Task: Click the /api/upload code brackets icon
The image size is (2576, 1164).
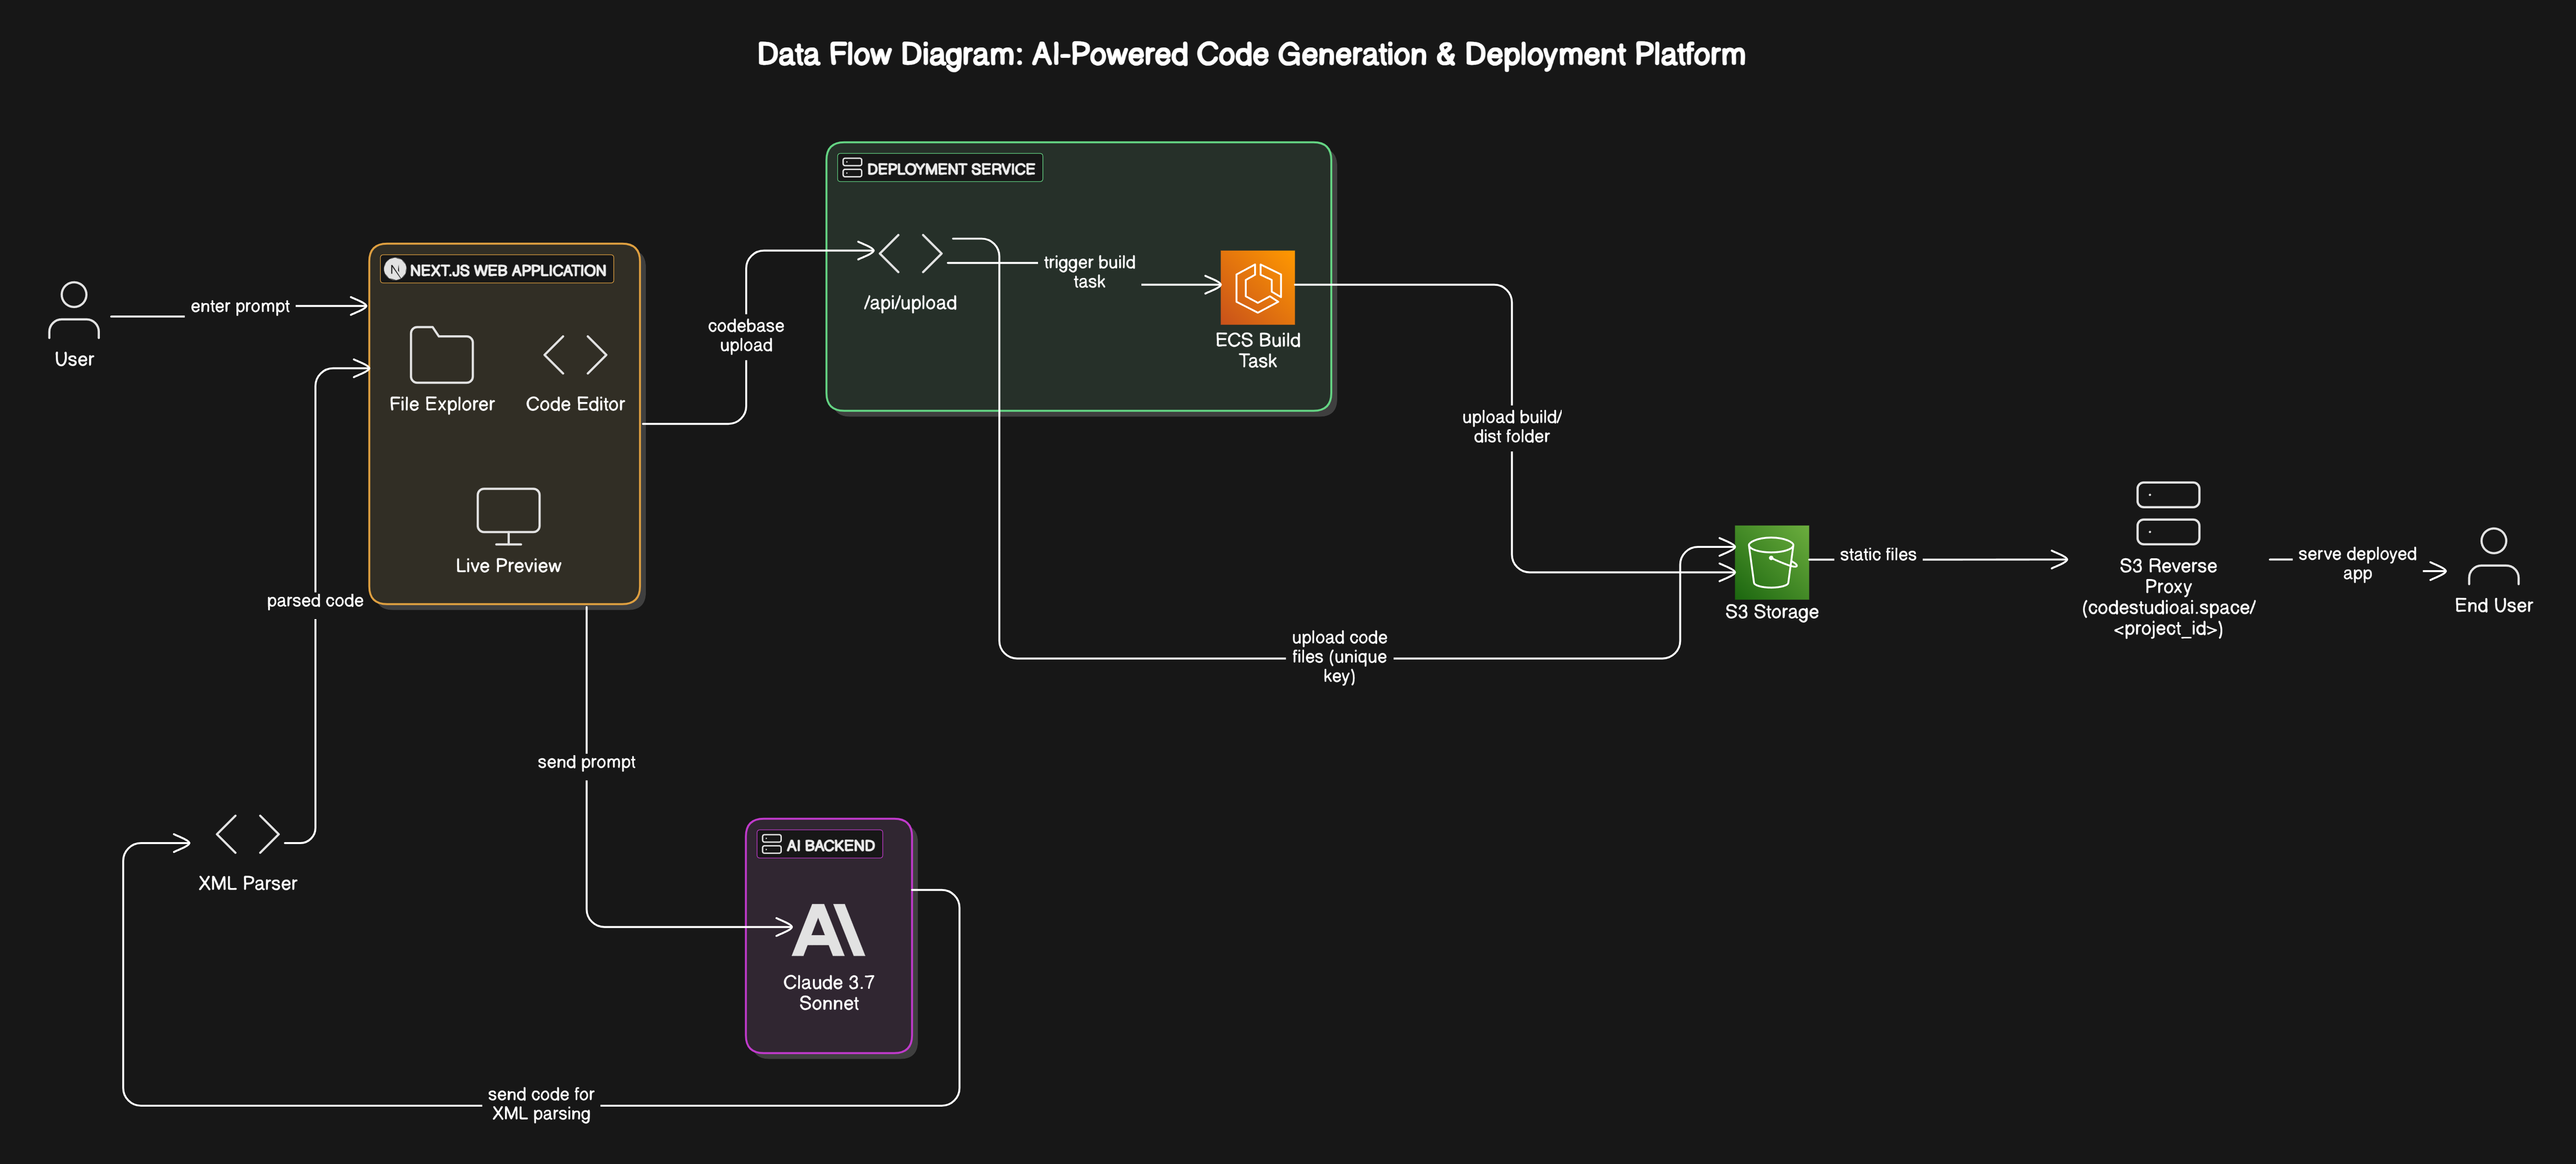Action: point(910,254)
